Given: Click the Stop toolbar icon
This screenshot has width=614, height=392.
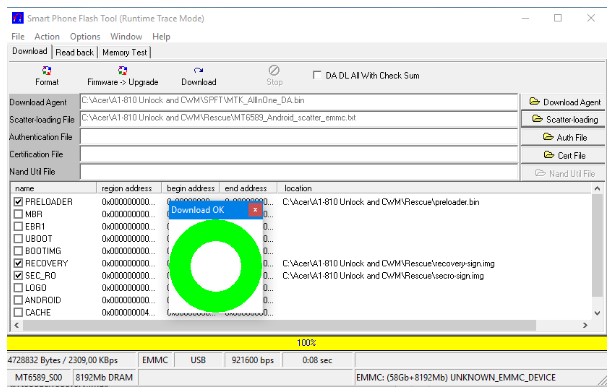Looking at the screenshot, I should click(x=274, y=70).
